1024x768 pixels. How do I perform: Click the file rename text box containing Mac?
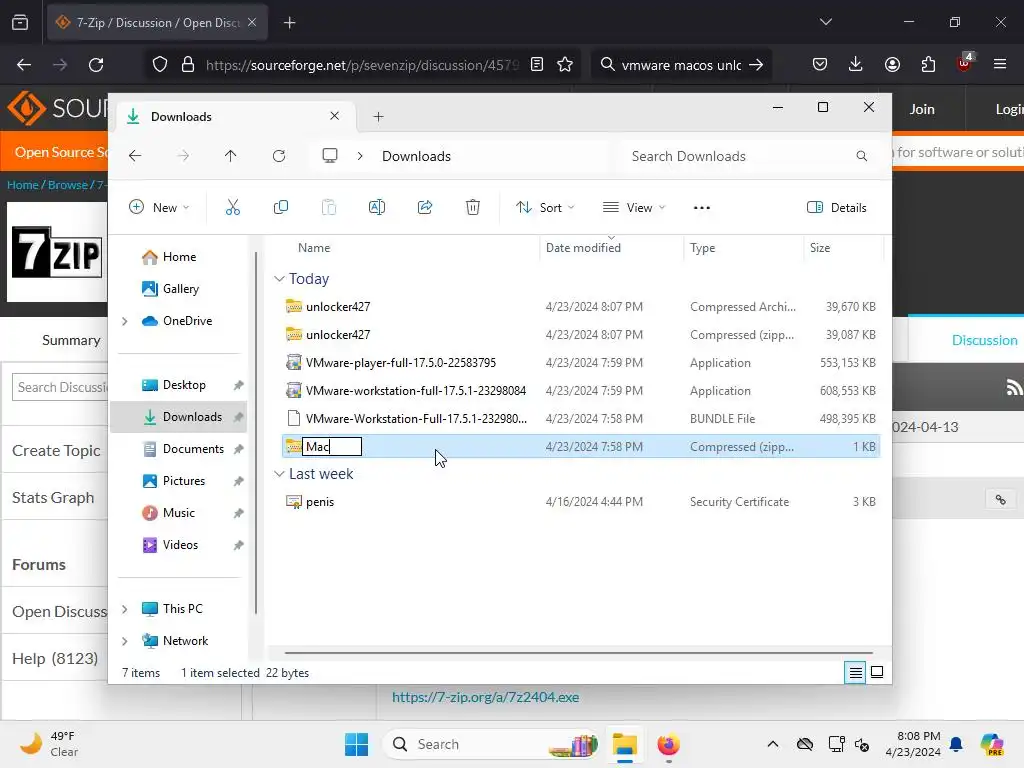tap(332, 447)
